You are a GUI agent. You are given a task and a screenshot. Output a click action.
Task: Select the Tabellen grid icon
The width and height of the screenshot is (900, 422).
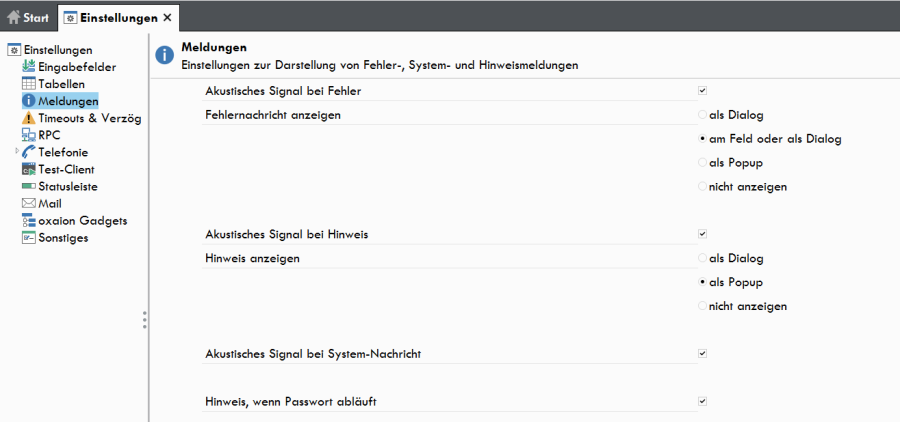point(29,84)
